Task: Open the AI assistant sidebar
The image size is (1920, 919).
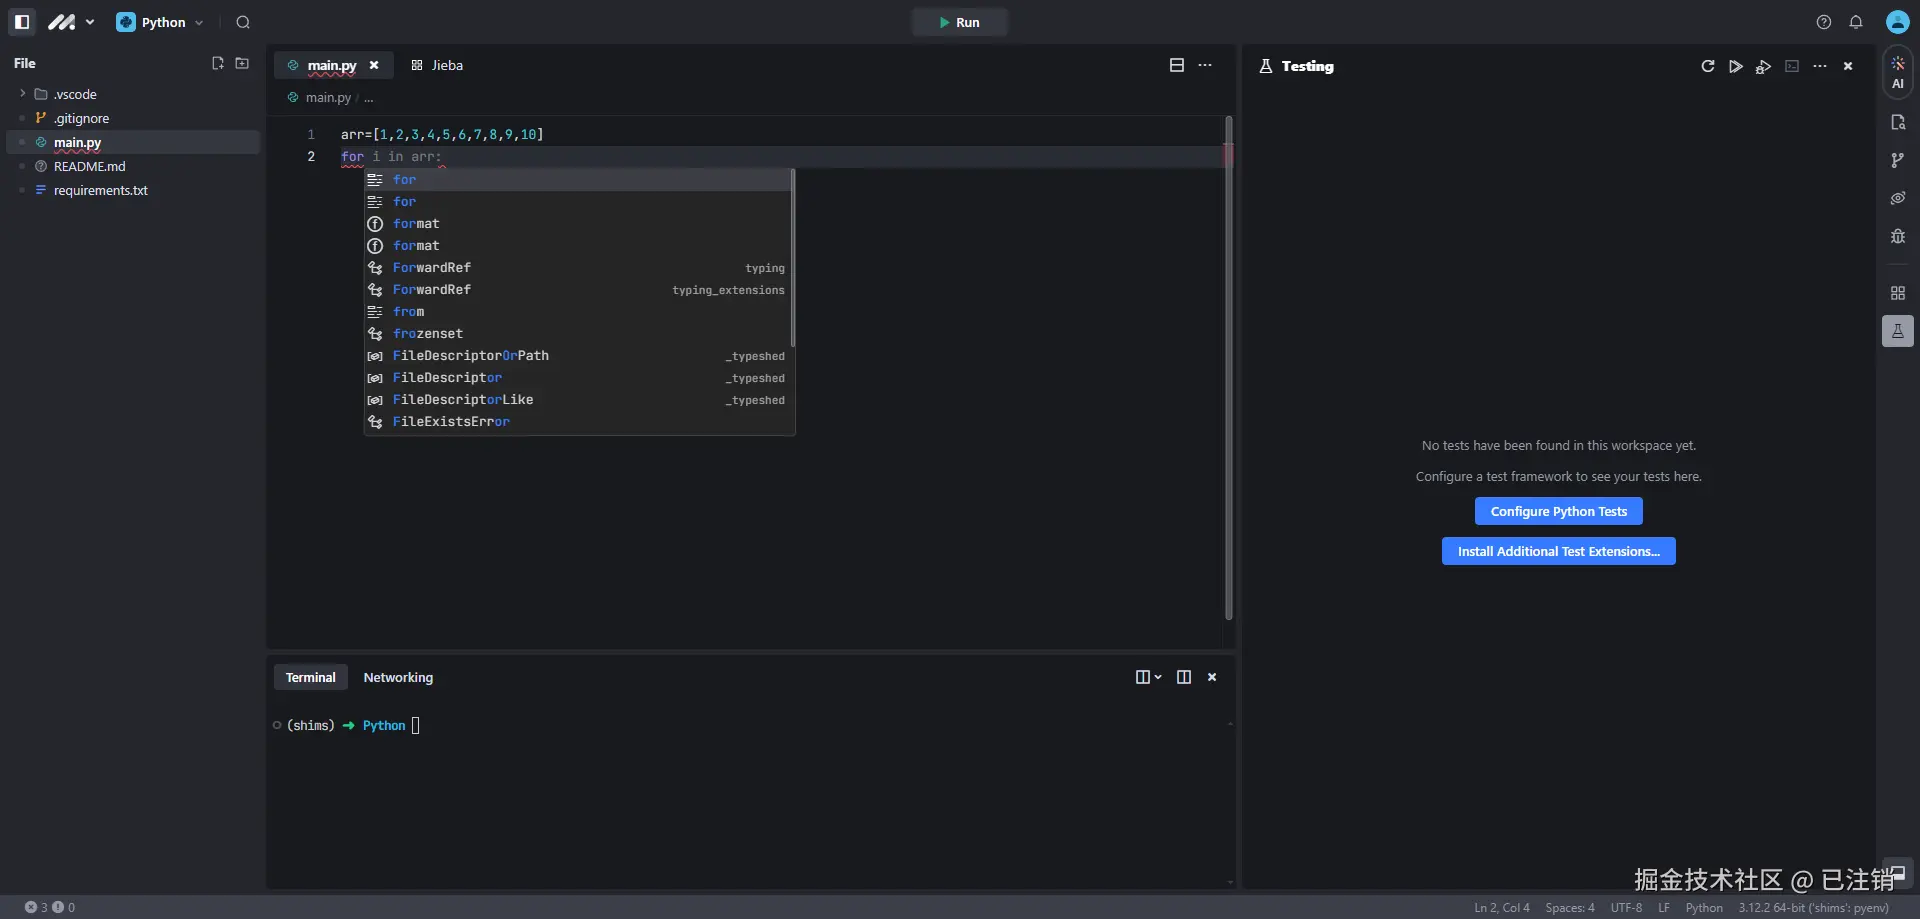Action: click(x=1898, y=72)
